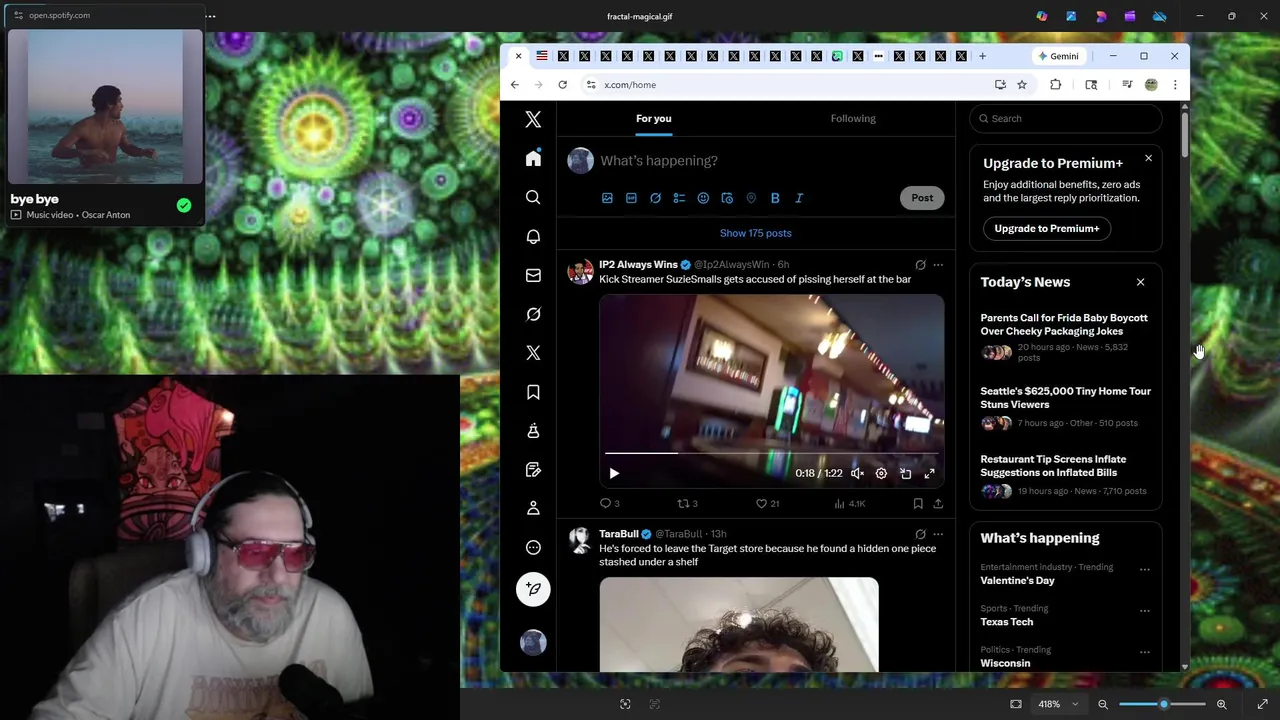Zoom in on the image viewer

coord(1221,704)
